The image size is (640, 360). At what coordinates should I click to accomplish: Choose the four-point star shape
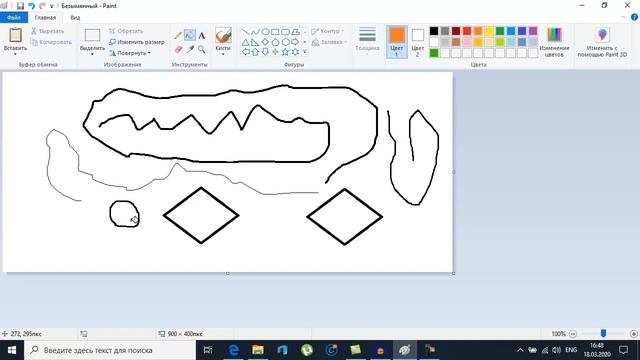click(x=275, y=52)
